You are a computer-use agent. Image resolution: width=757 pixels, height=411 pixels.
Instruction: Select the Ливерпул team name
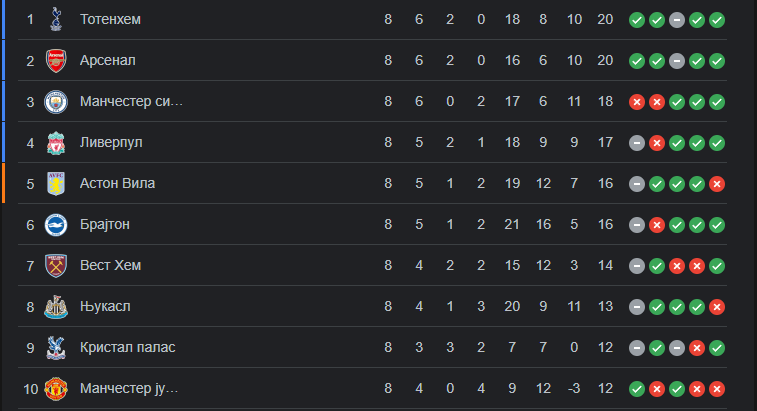point(111,142)
